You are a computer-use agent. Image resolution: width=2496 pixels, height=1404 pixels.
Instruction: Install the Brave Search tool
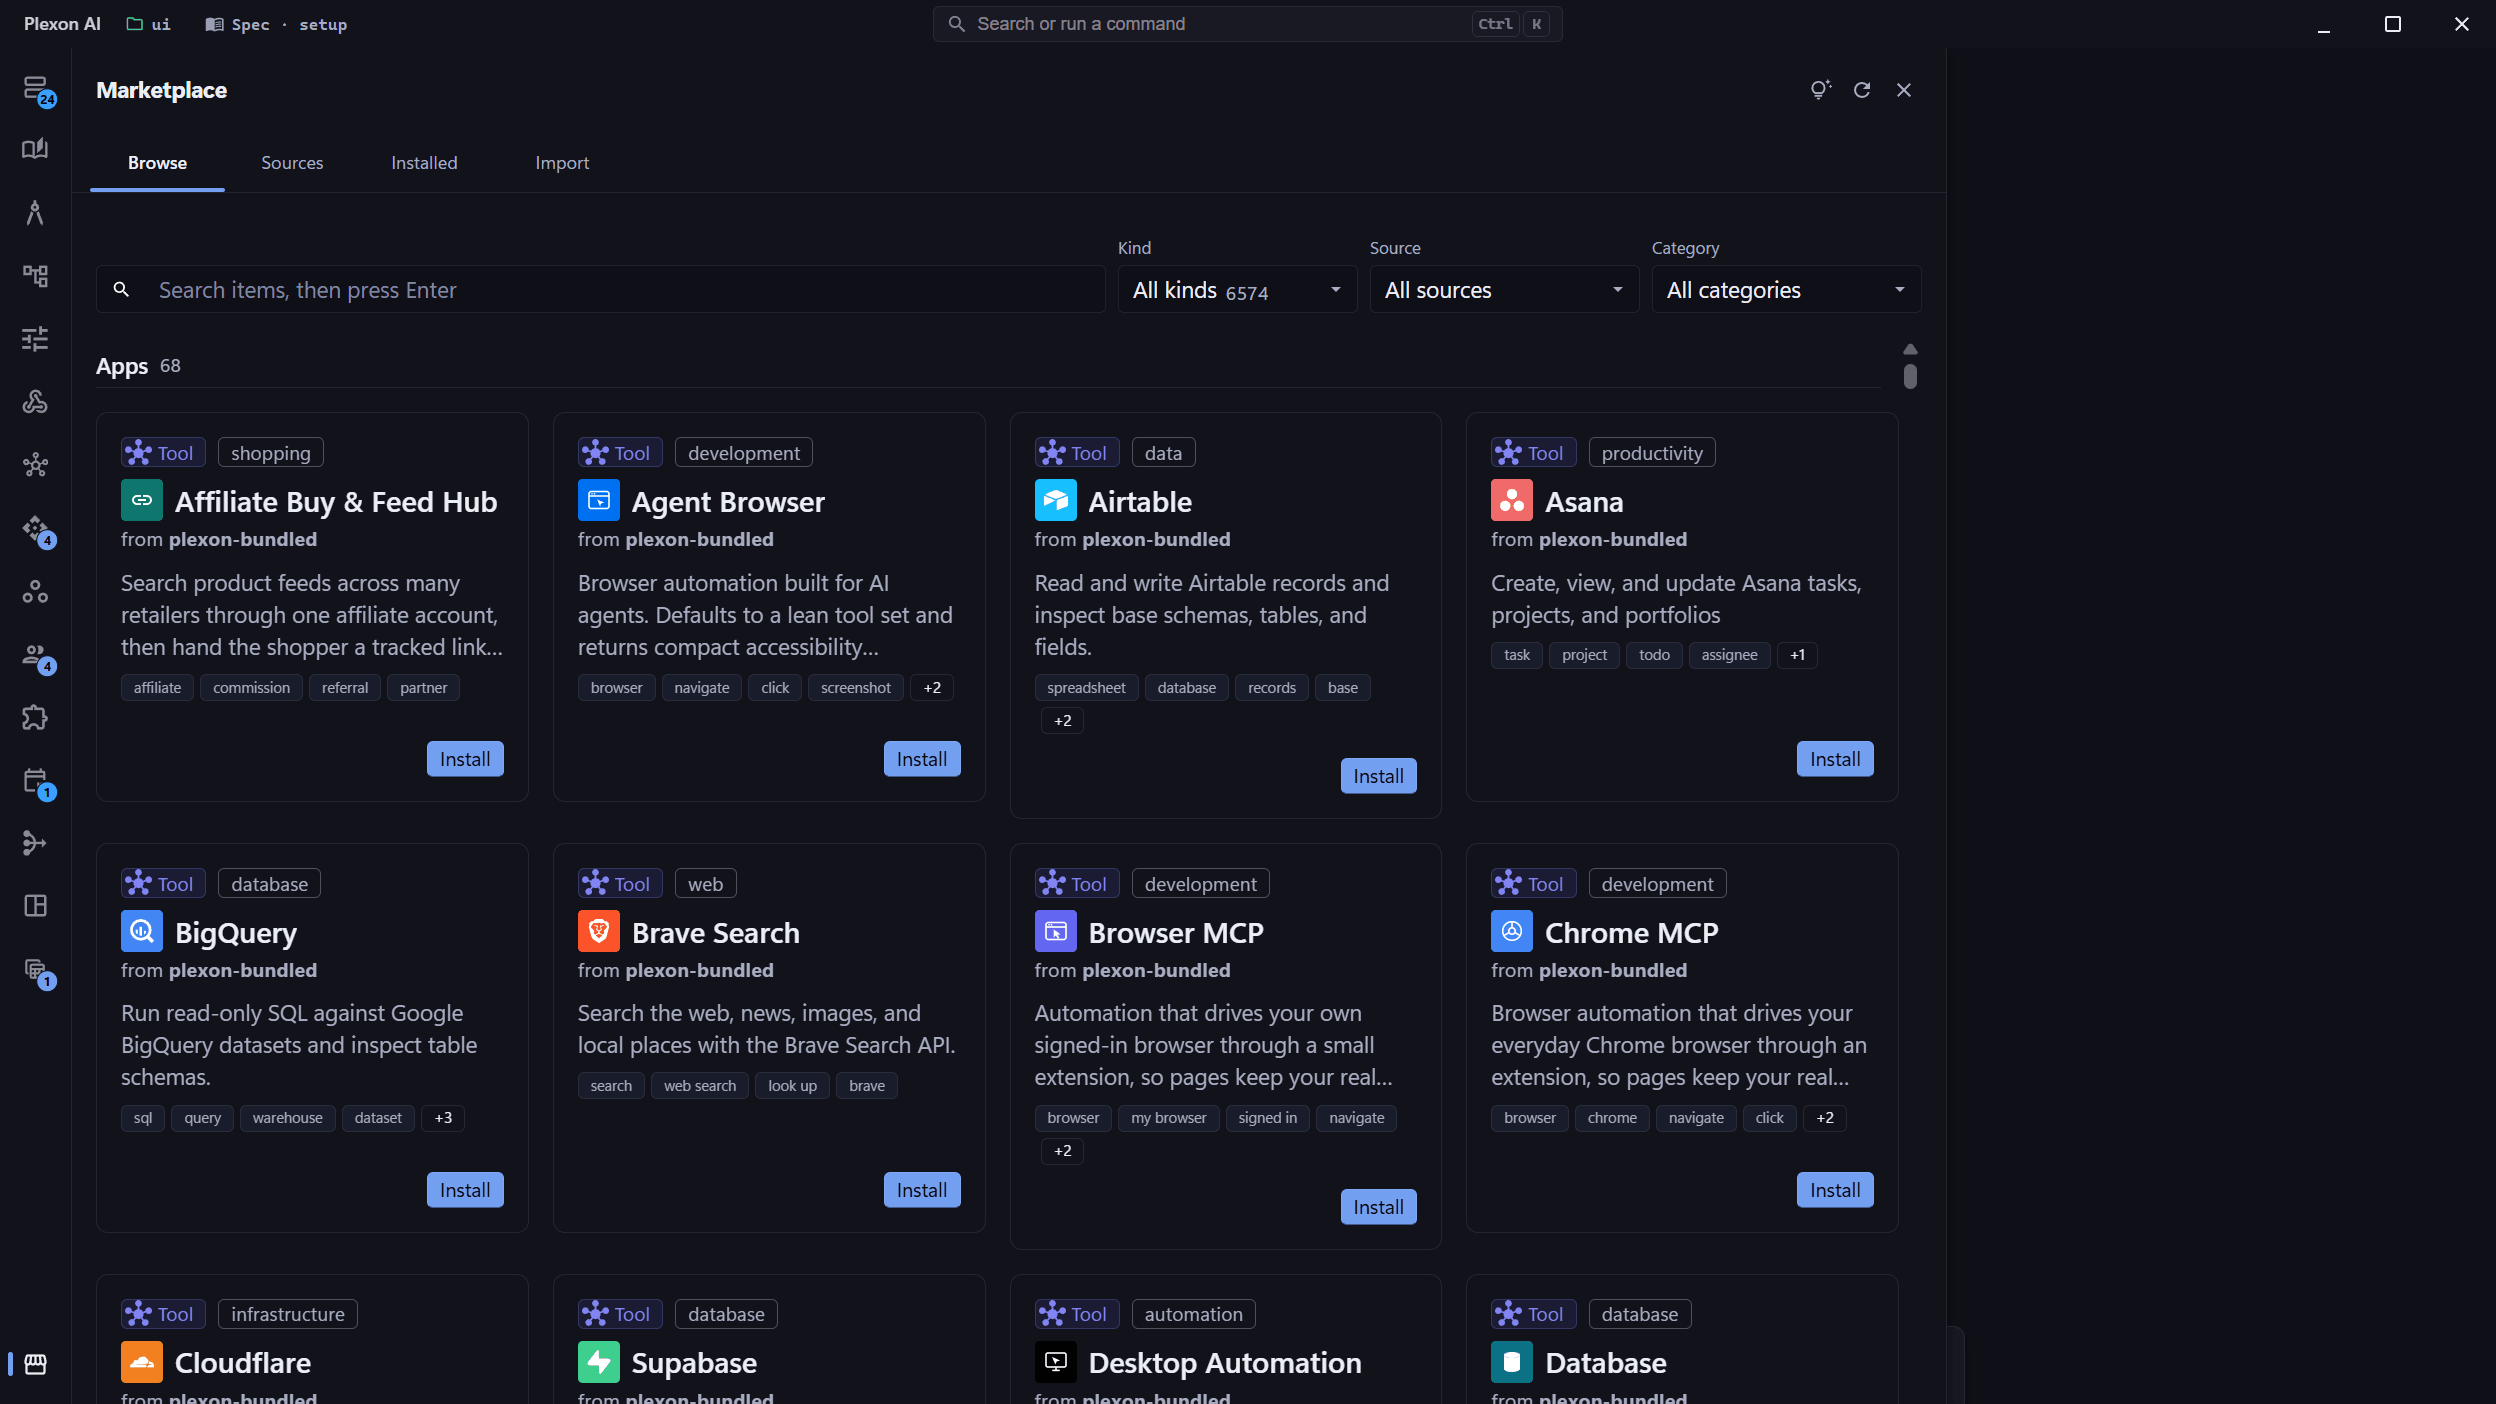(x=922, y=1190)
